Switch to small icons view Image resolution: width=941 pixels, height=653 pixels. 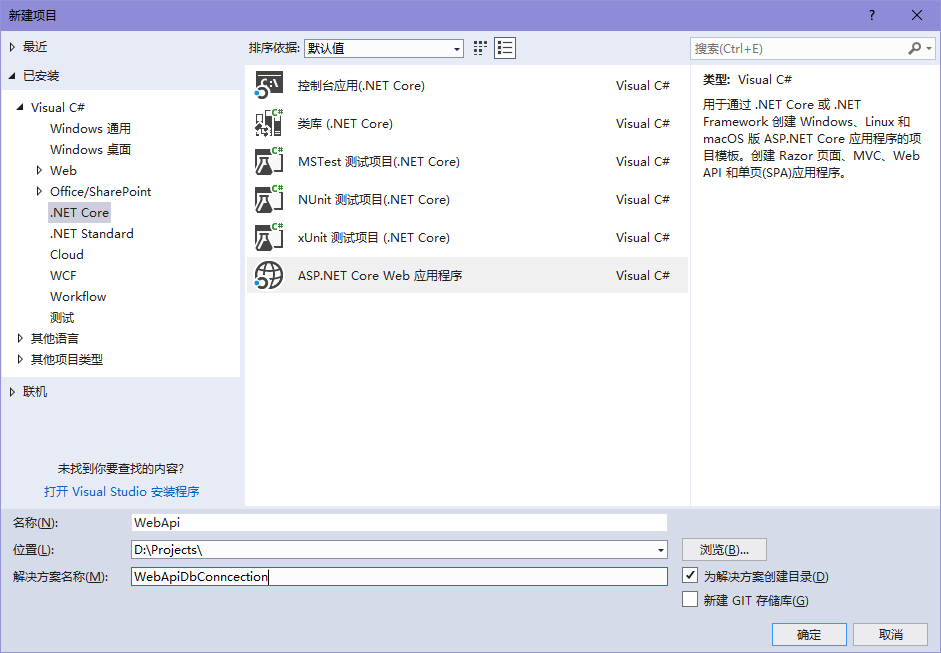(480, 48)
